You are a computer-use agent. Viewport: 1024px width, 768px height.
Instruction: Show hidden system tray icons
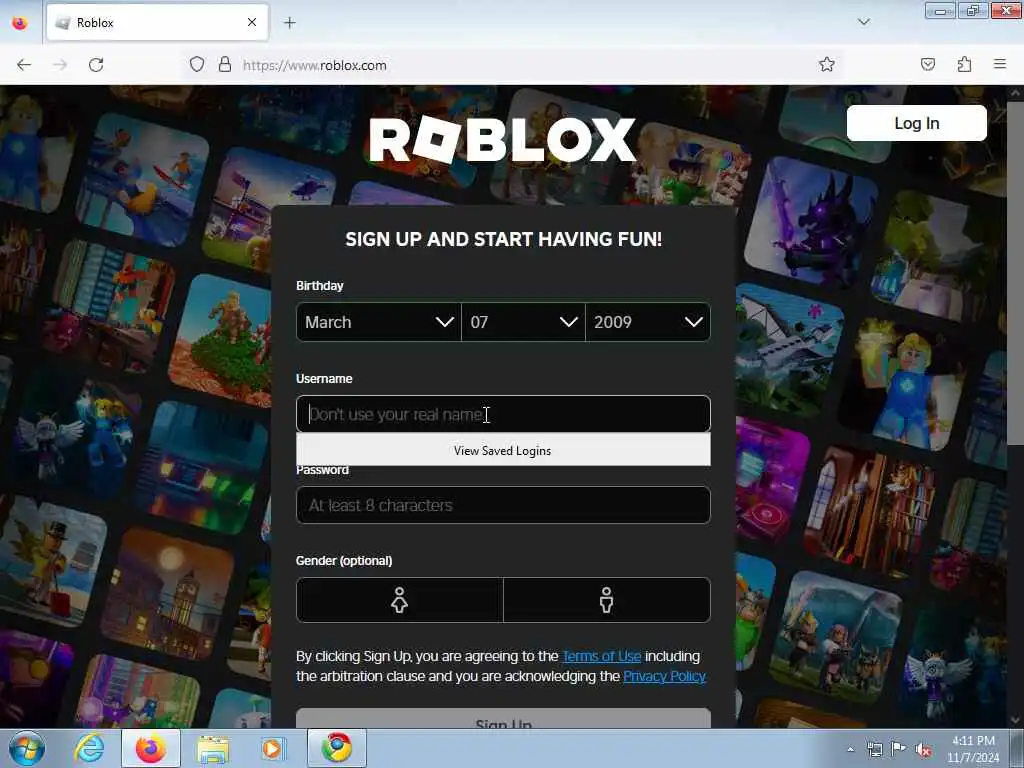coord(850,749)
